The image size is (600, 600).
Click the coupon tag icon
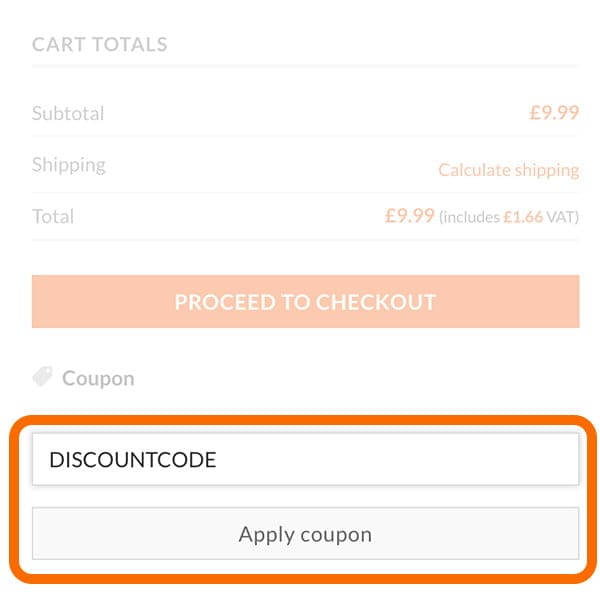42,377
